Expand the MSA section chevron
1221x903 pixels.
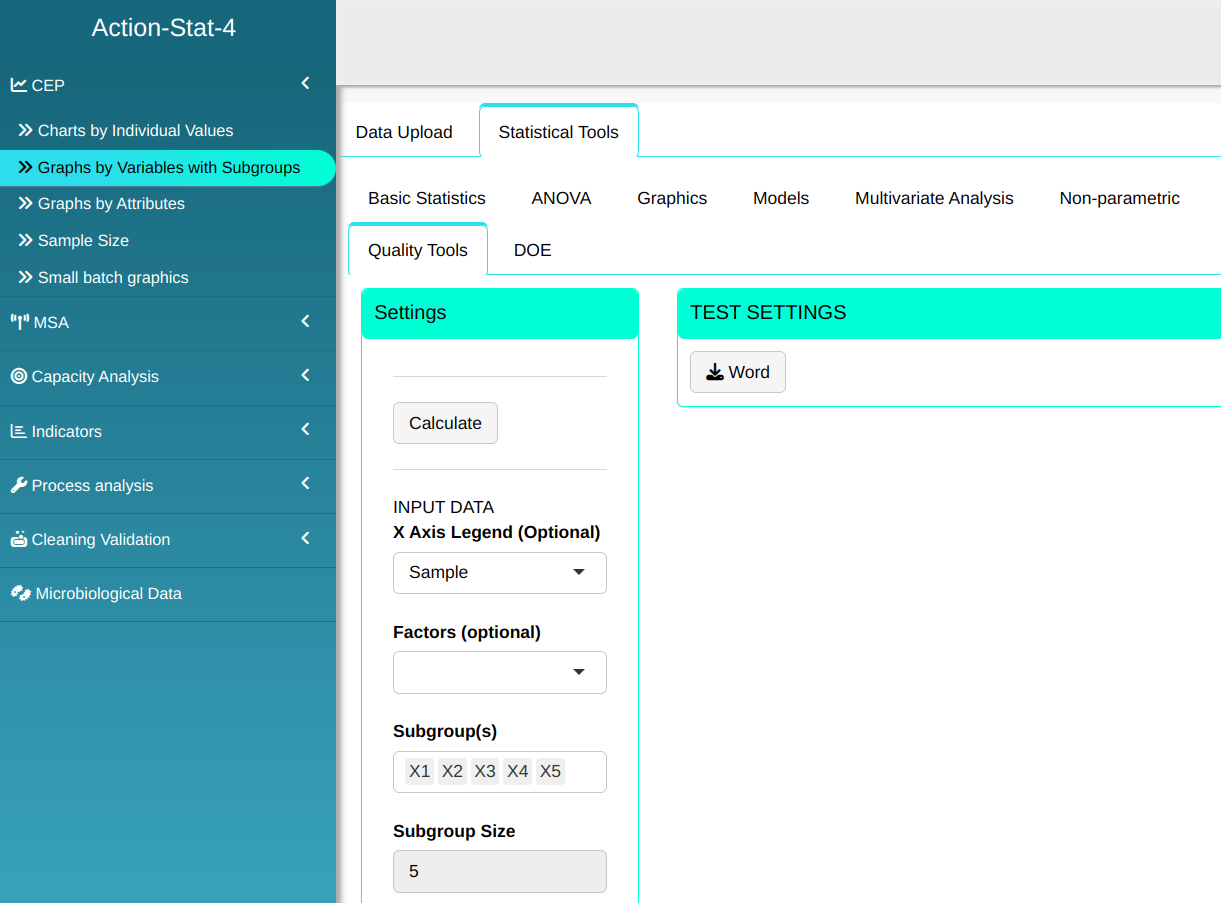[x=306, y=321]
